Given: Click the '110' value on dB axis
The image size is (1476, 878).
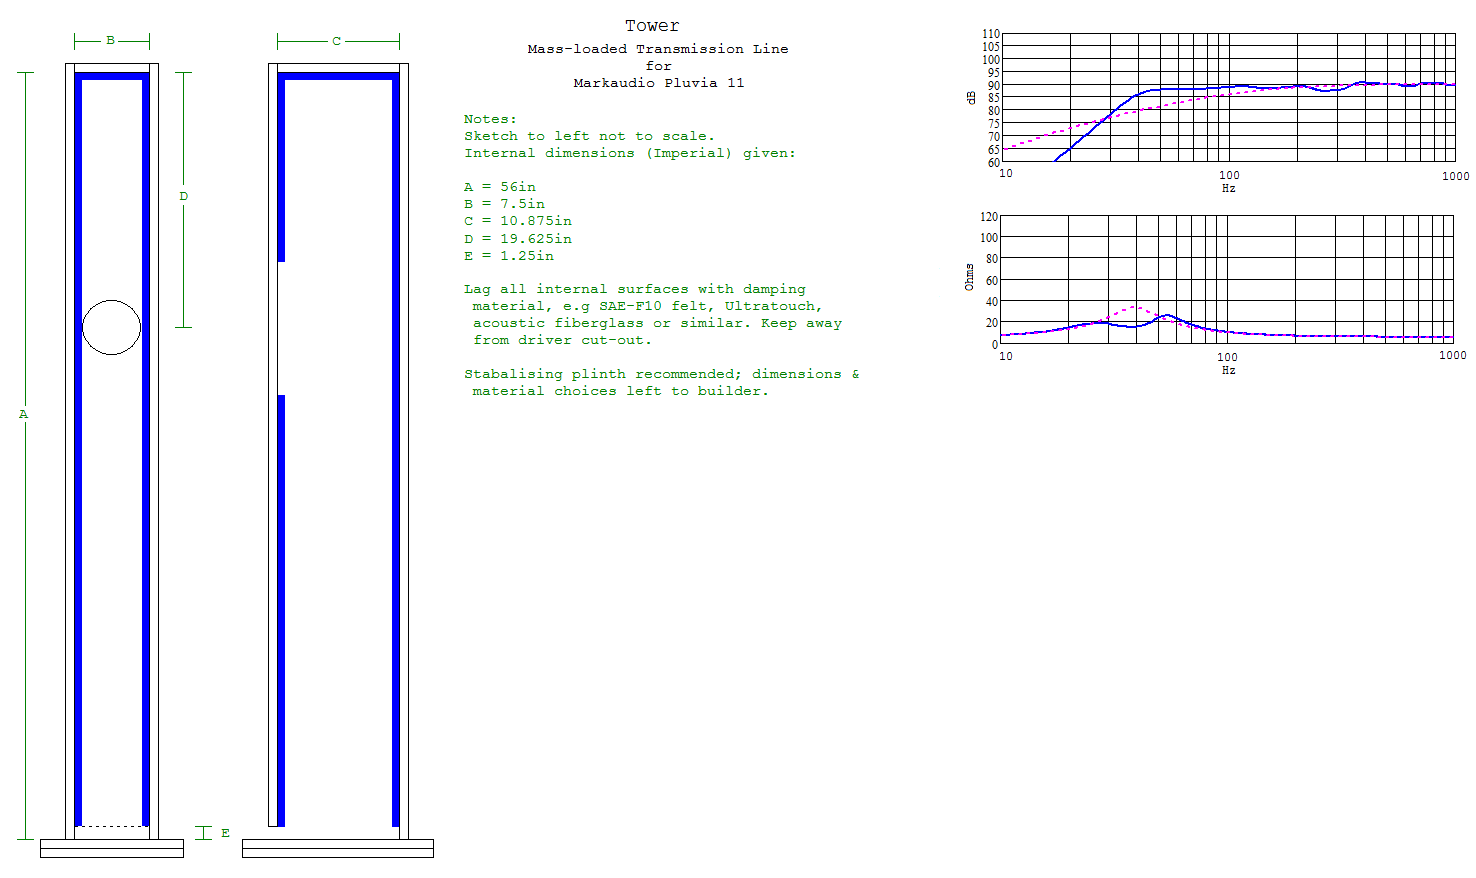Looking at the screenshot, I should 990,34.
